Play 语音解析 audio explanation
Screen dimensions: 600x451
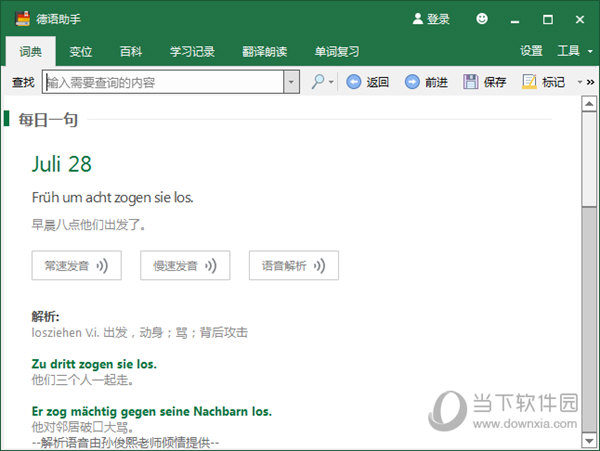click(x=294, y=265)
